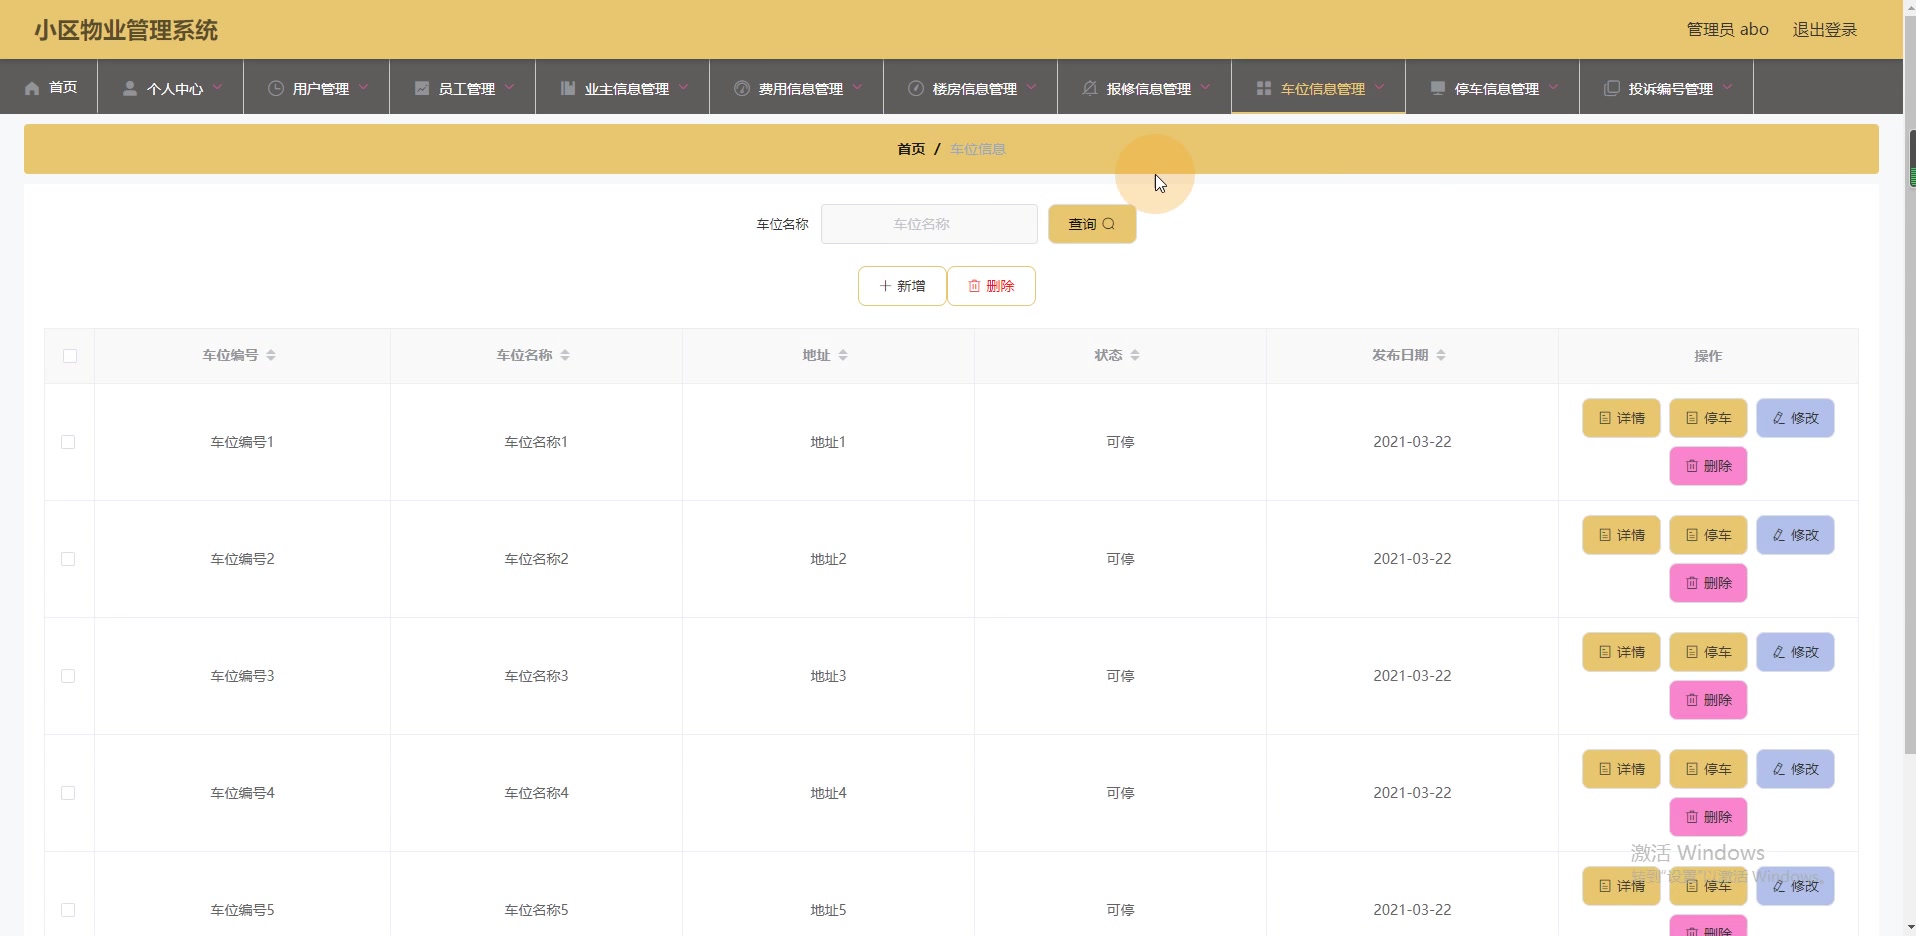
Task: Click the plus icon in the 新增 button
Action: coord(885,286)
